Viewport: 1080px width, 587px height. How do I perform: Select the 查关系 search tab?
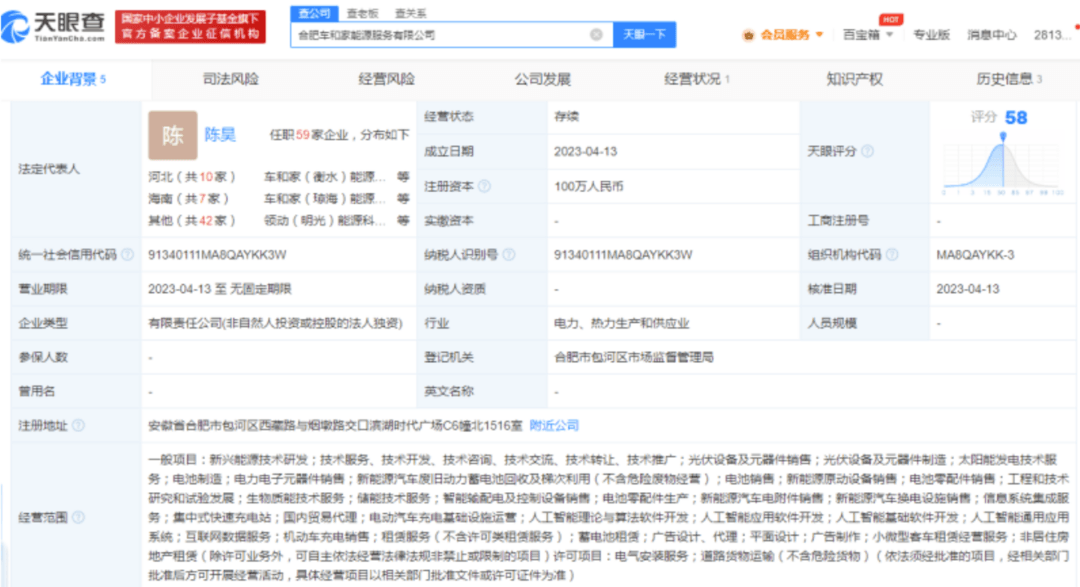point(411,13)
